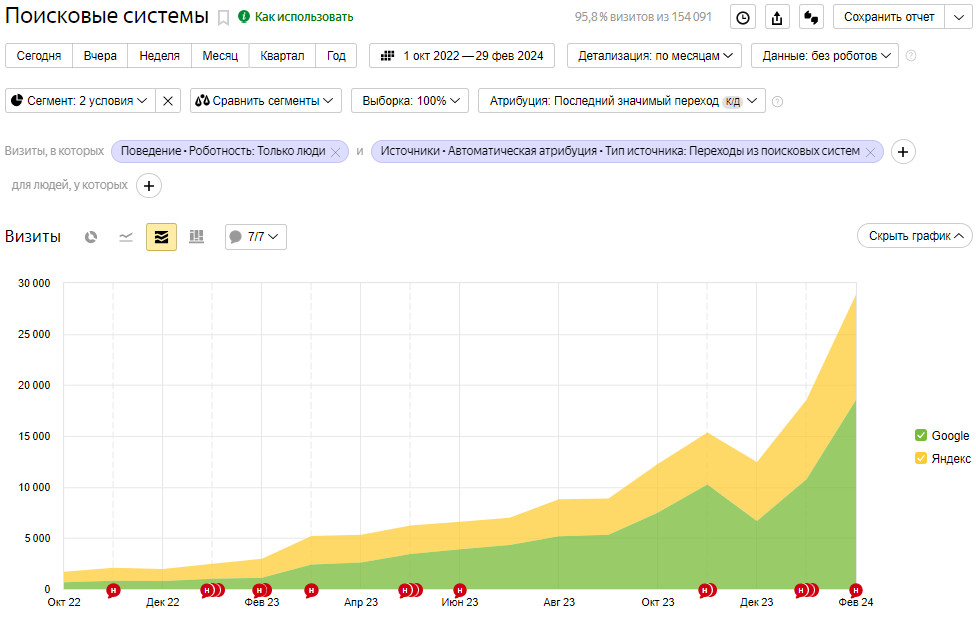Click the Визиты metric title

point(33,237)
